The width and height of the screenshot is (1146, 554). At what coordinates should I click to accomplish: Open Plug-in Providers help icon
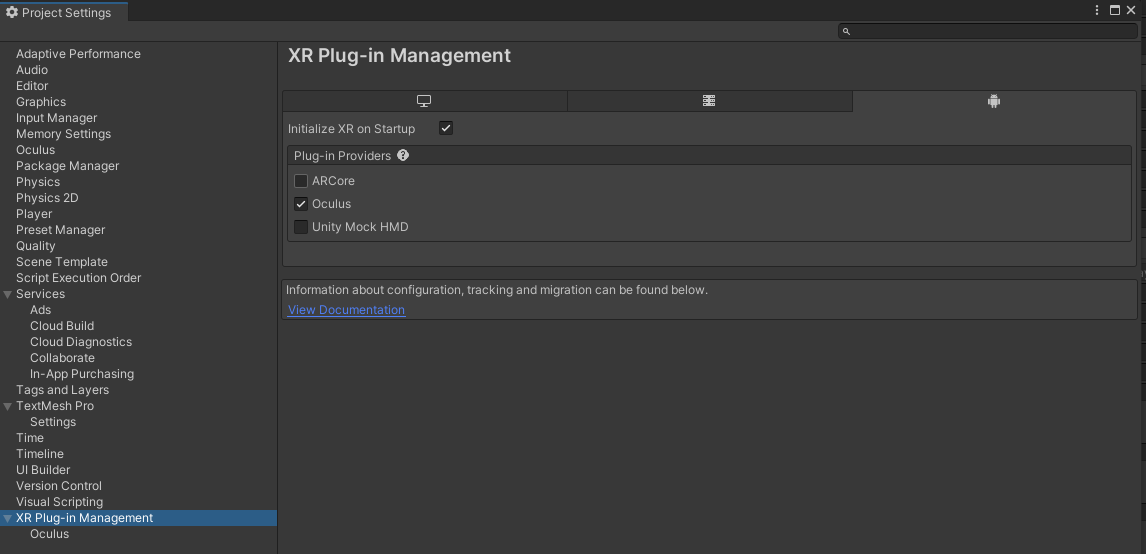coord(403,155)
